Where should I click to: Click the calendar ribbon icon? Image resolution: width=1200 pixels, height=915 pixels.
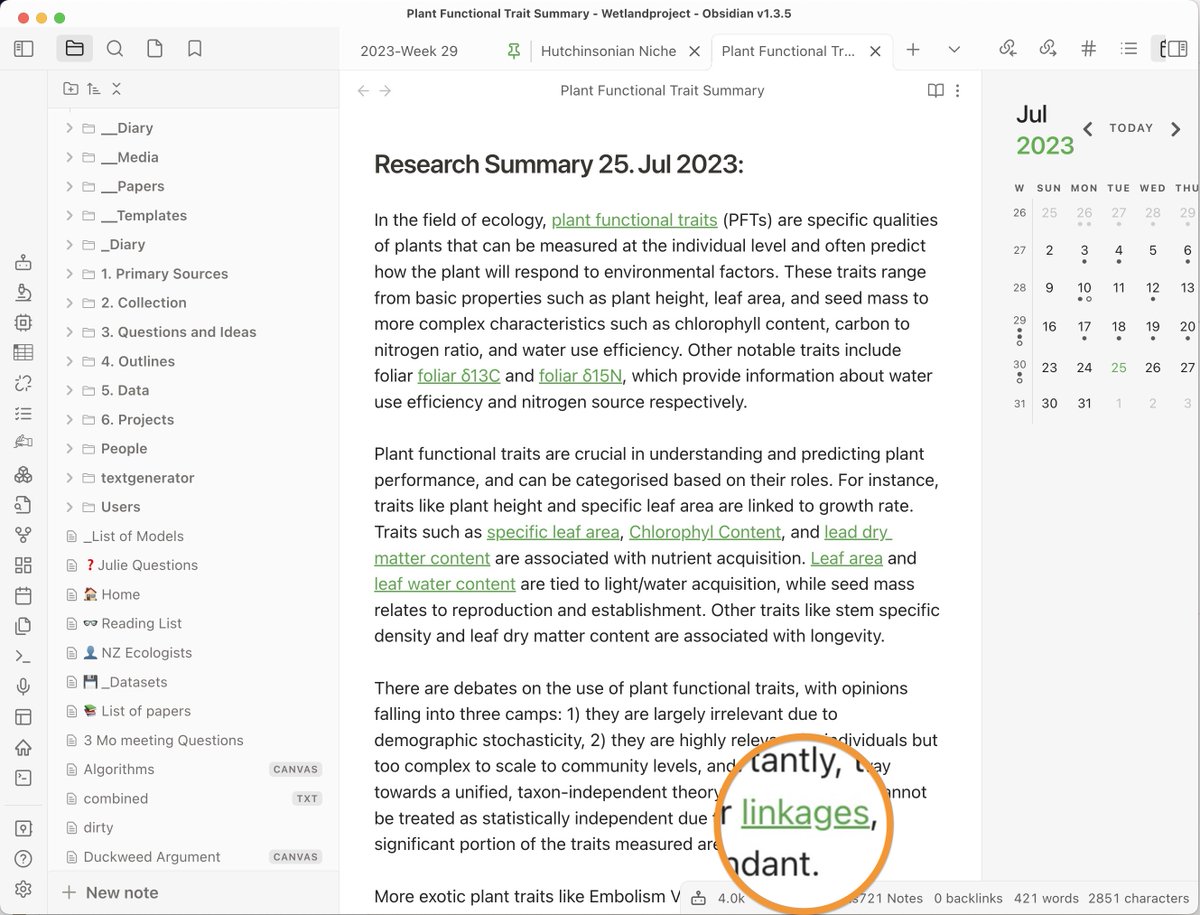[24, 596]
